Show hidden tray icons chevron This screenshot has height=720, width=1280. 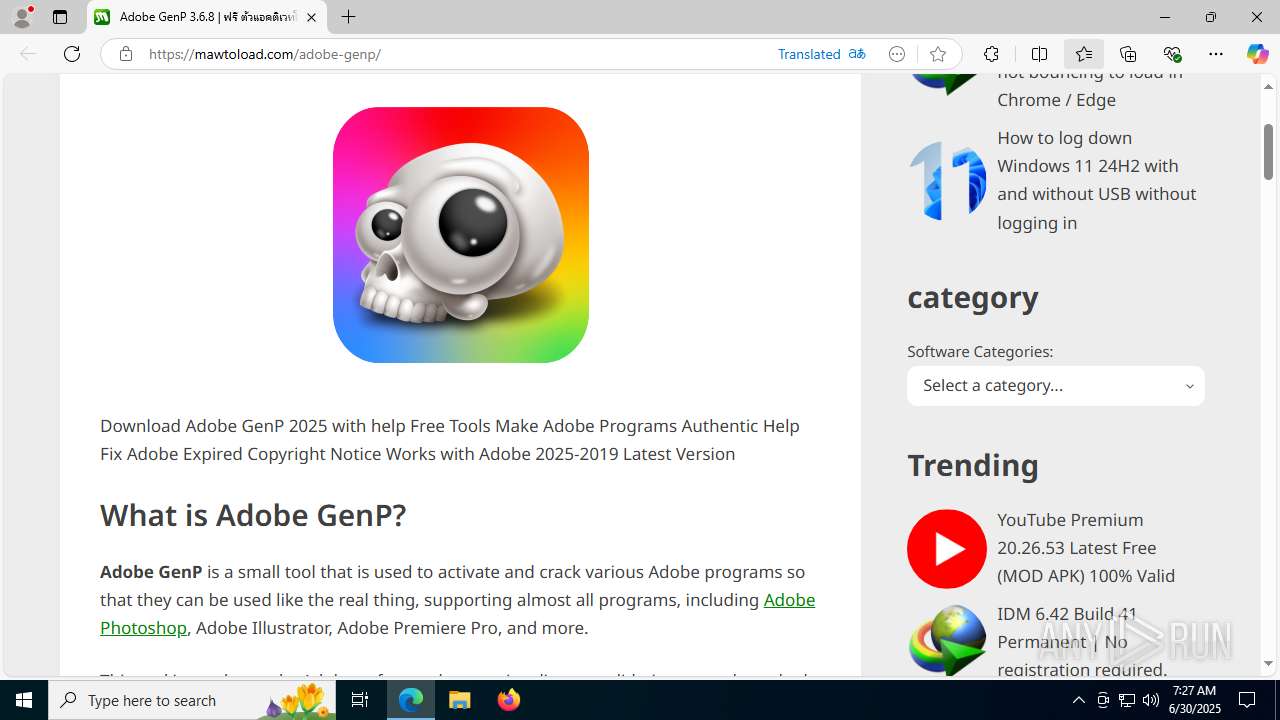tap(1078, 700)
